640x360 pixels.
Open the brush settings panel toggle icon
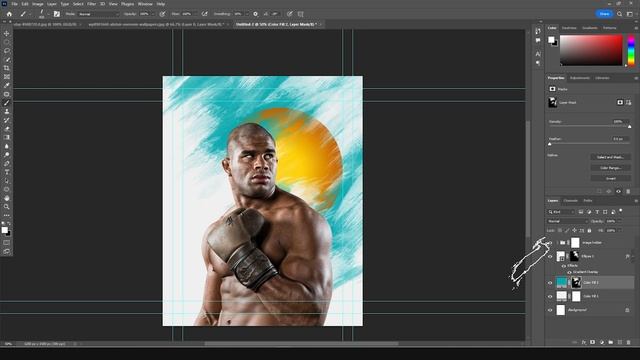[x=57, y=14]
